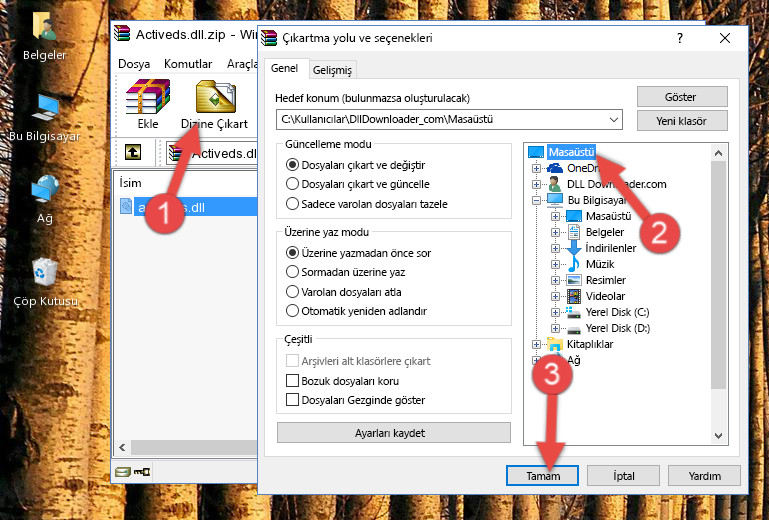Image resolution: width=769 pixels, height=520 pixels.
Task: Confirm extraction with Tamam button
Action: [x=542, y=475]
